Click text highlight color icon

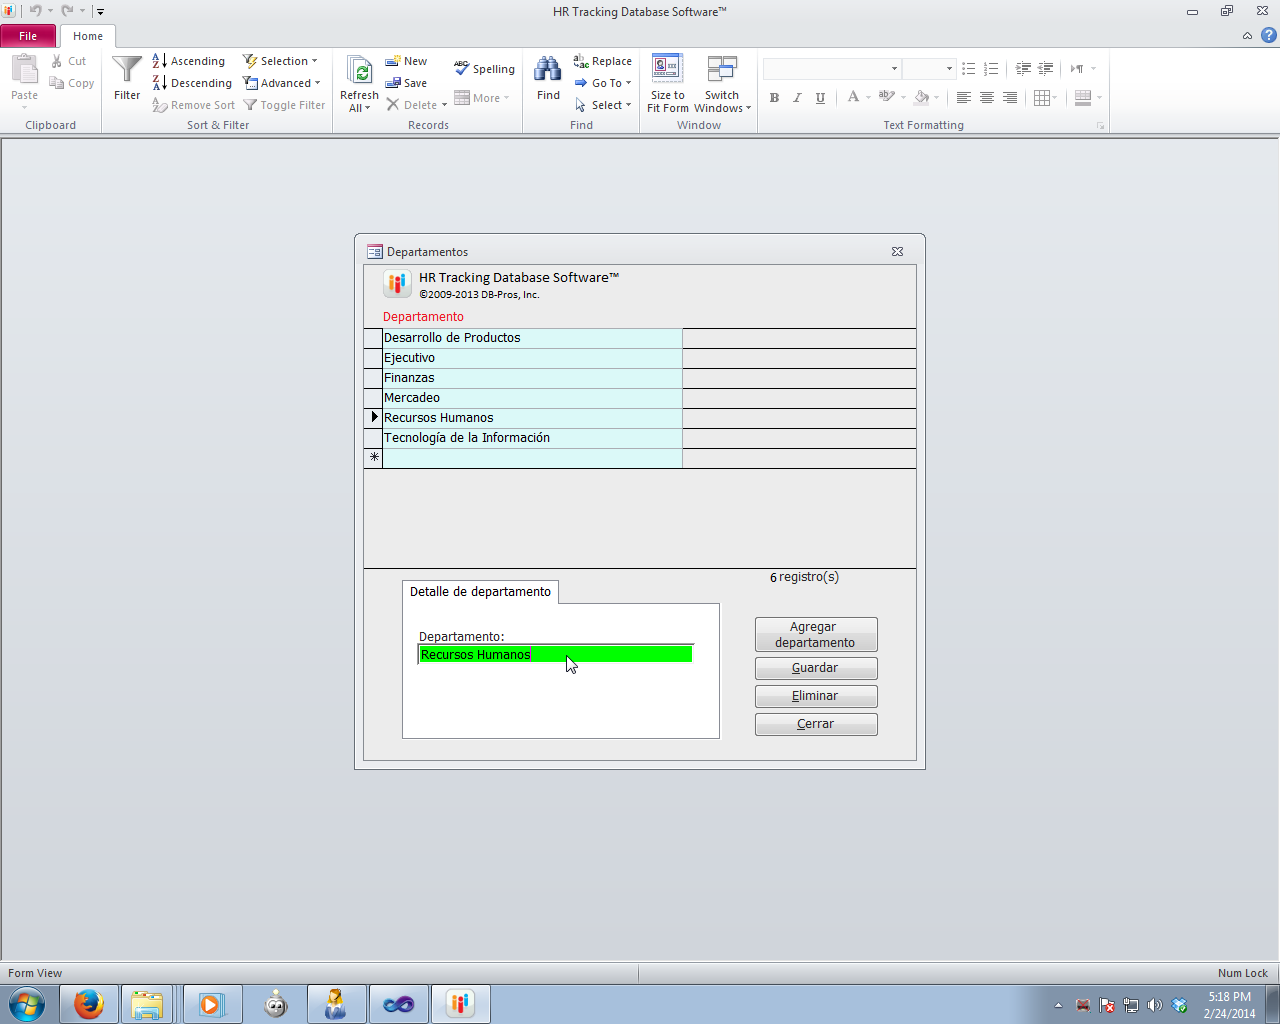[886, 98]
